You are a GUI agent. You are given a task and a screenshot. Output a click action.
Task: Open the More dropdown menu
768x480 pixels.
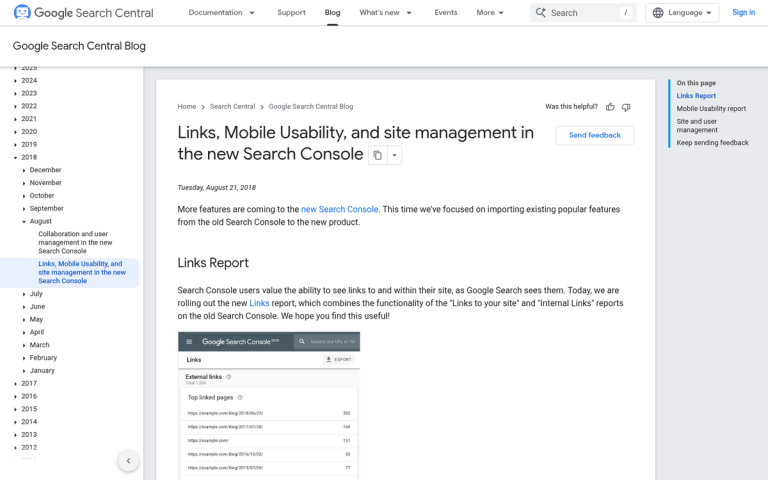490,13
